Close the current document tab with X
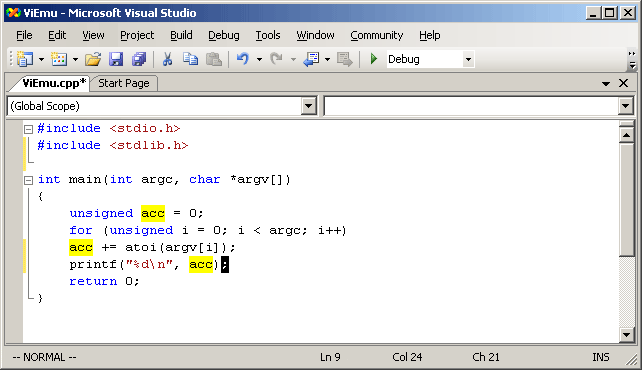 click(624, 83)
